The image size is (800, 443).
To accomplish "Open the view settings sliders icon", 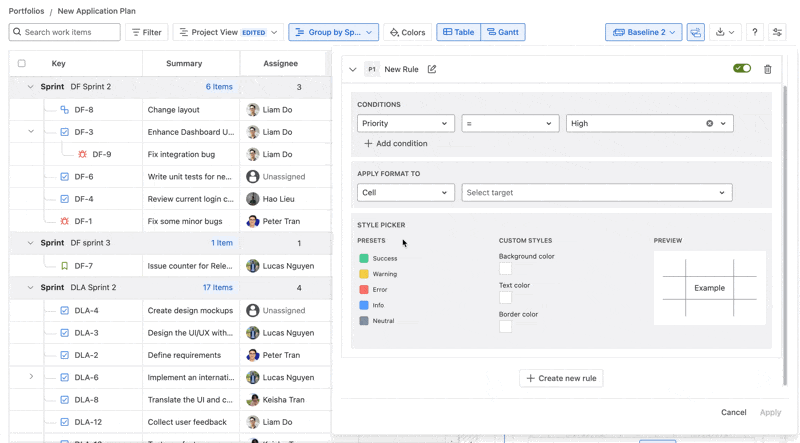I will coord(777,32).
